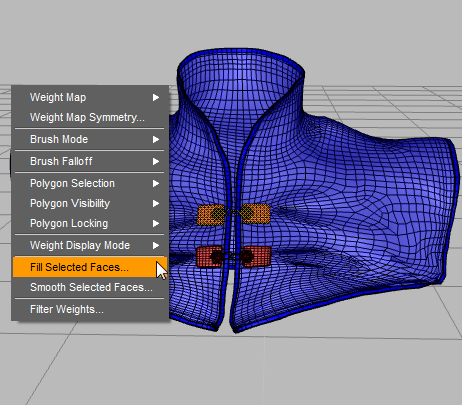462x405 pixels.
Task: Expand arrow next to Polygon Selection
Action: coord(156,183)
